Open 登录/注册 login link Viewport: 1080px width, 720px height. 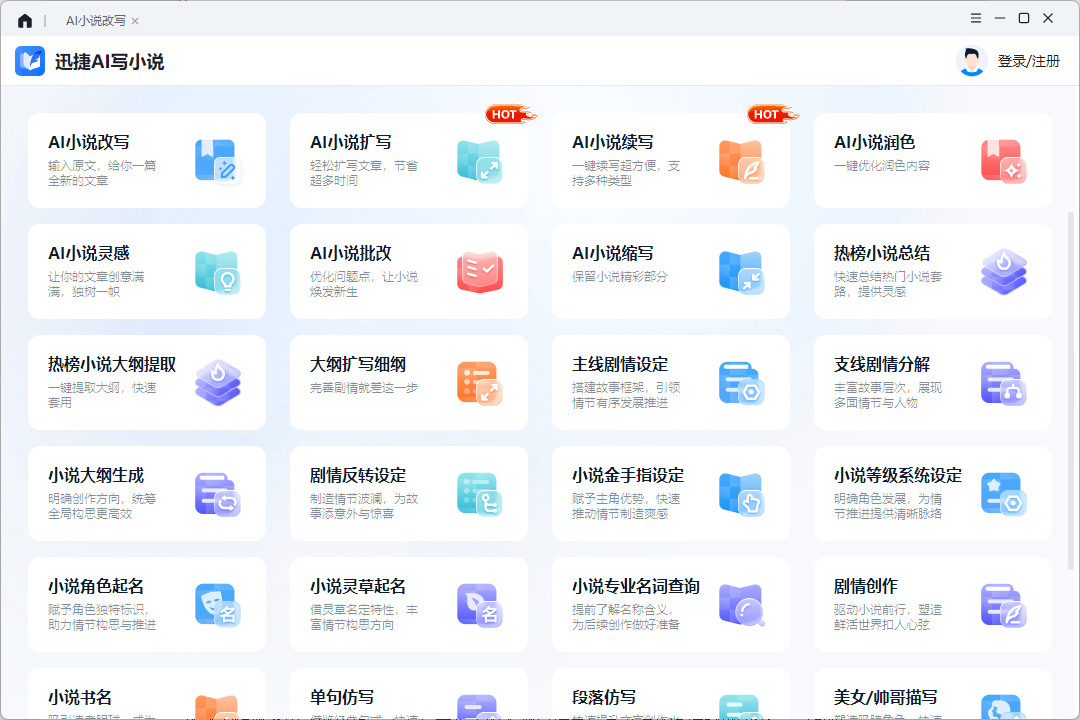coord(1028,61)
